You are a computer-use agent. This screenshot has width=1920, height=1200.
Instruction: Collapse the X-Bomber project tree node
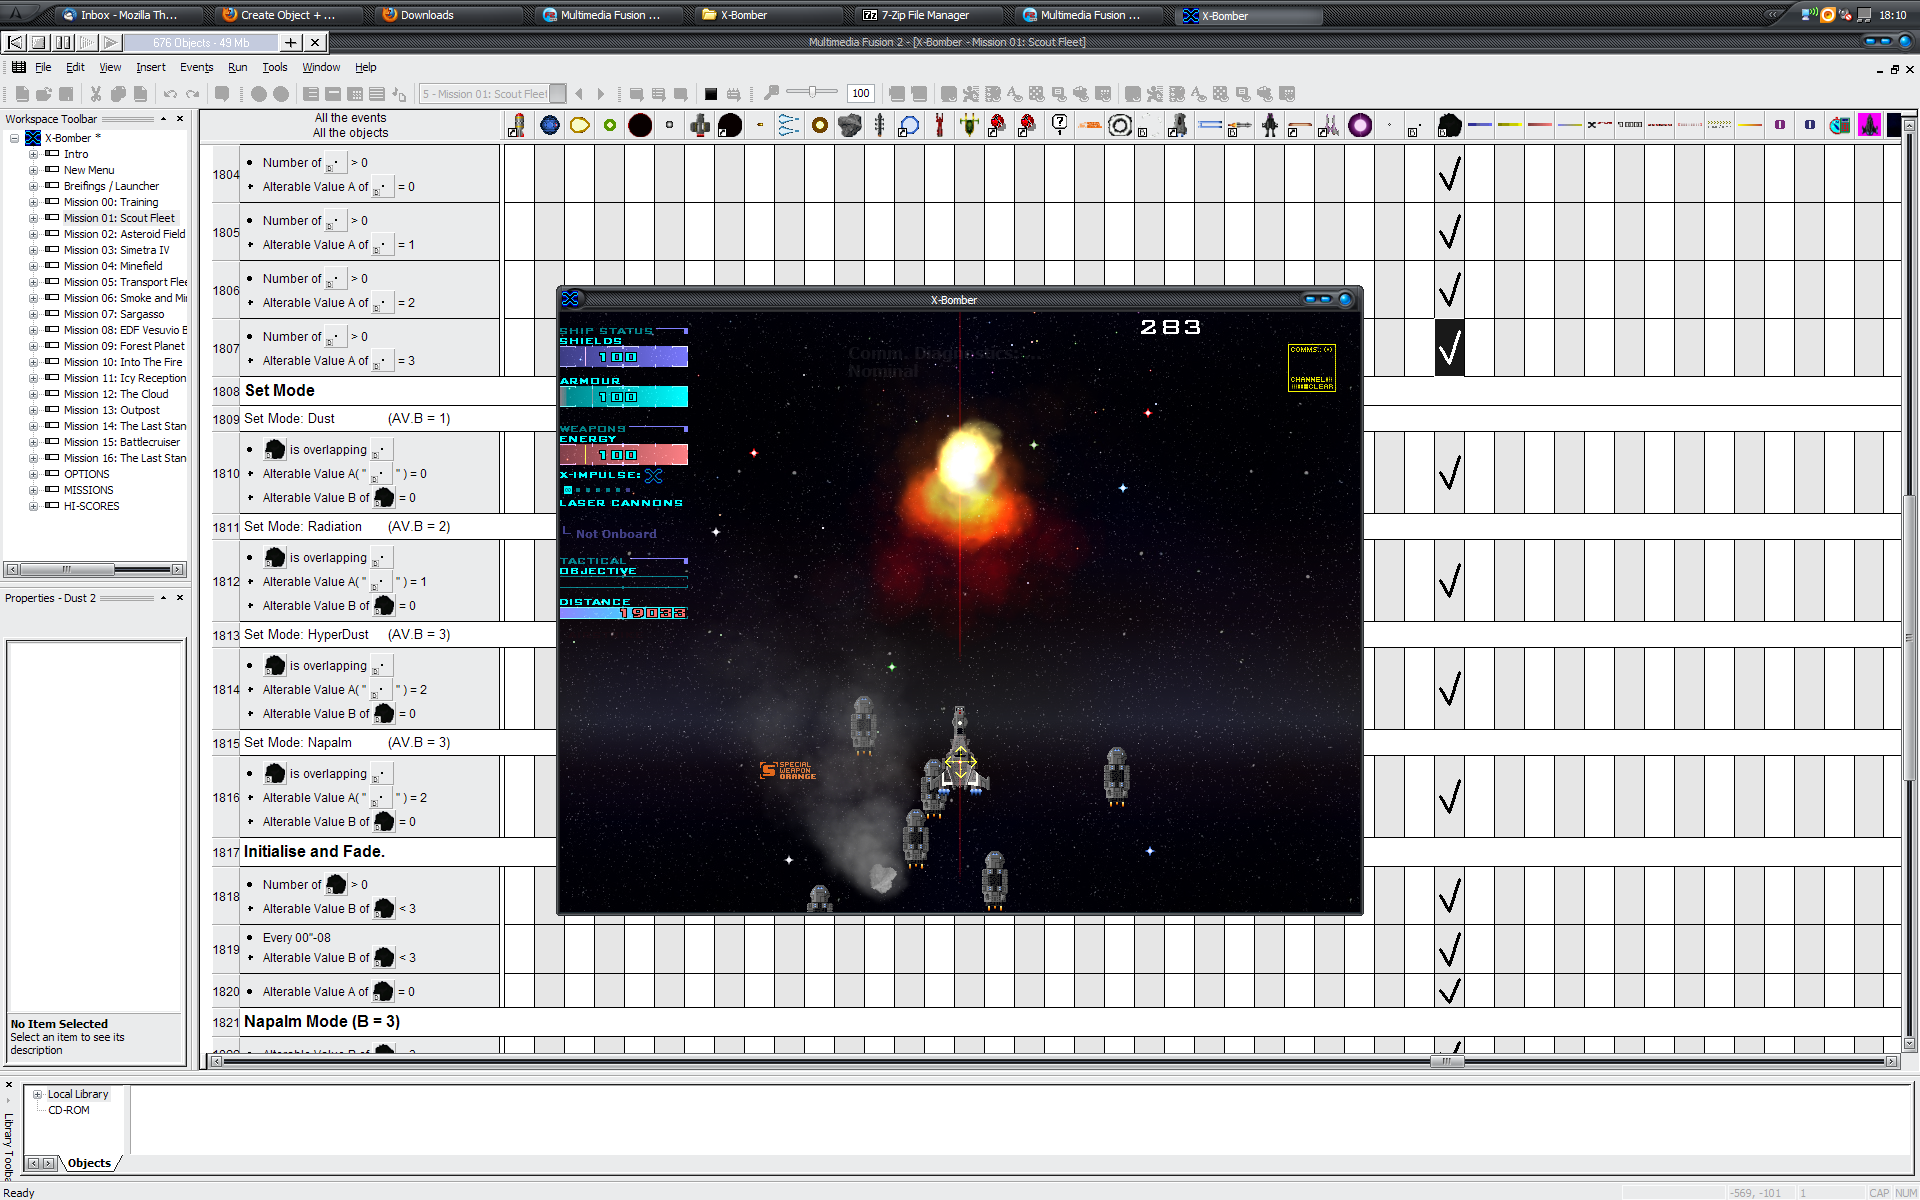(14, 138)
